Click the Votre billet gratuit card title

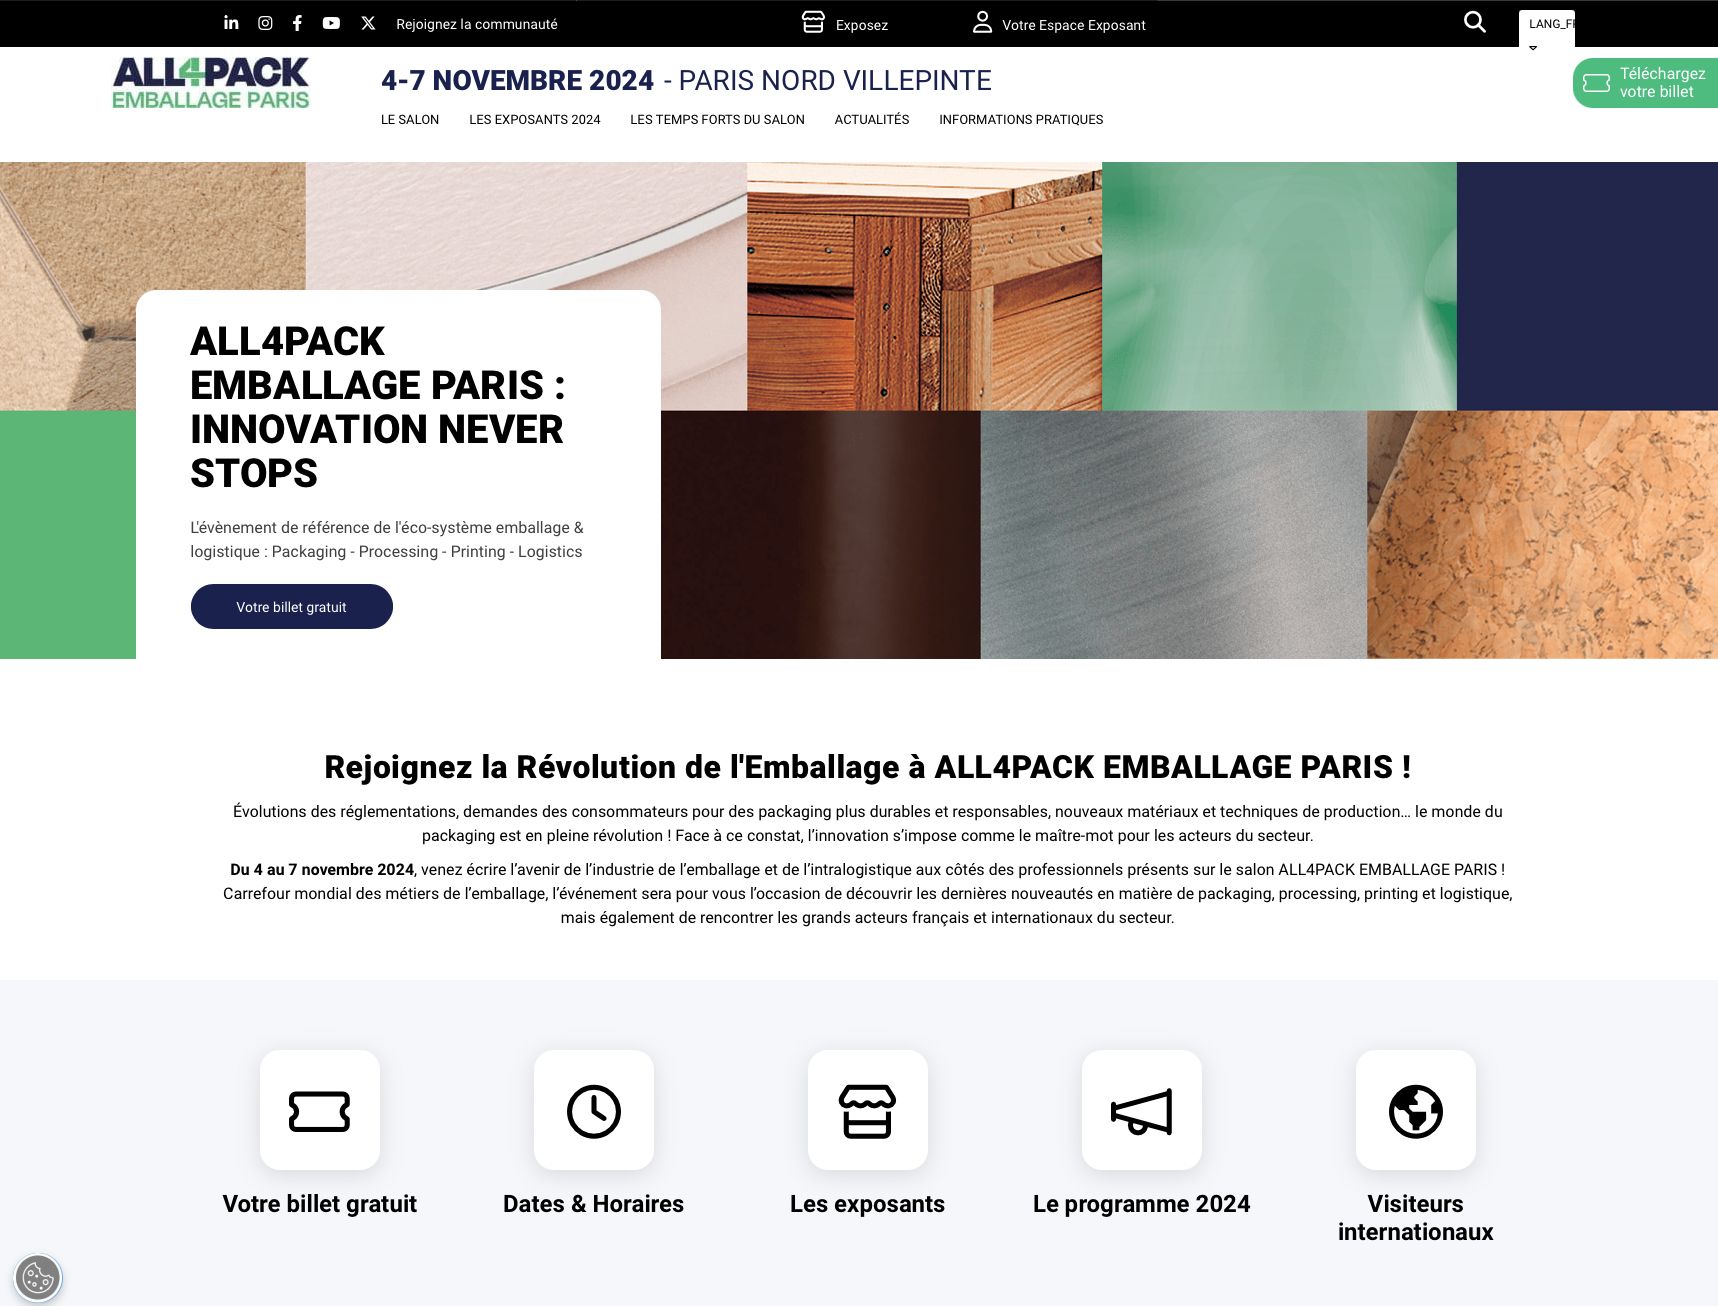tap(320, 1204)
